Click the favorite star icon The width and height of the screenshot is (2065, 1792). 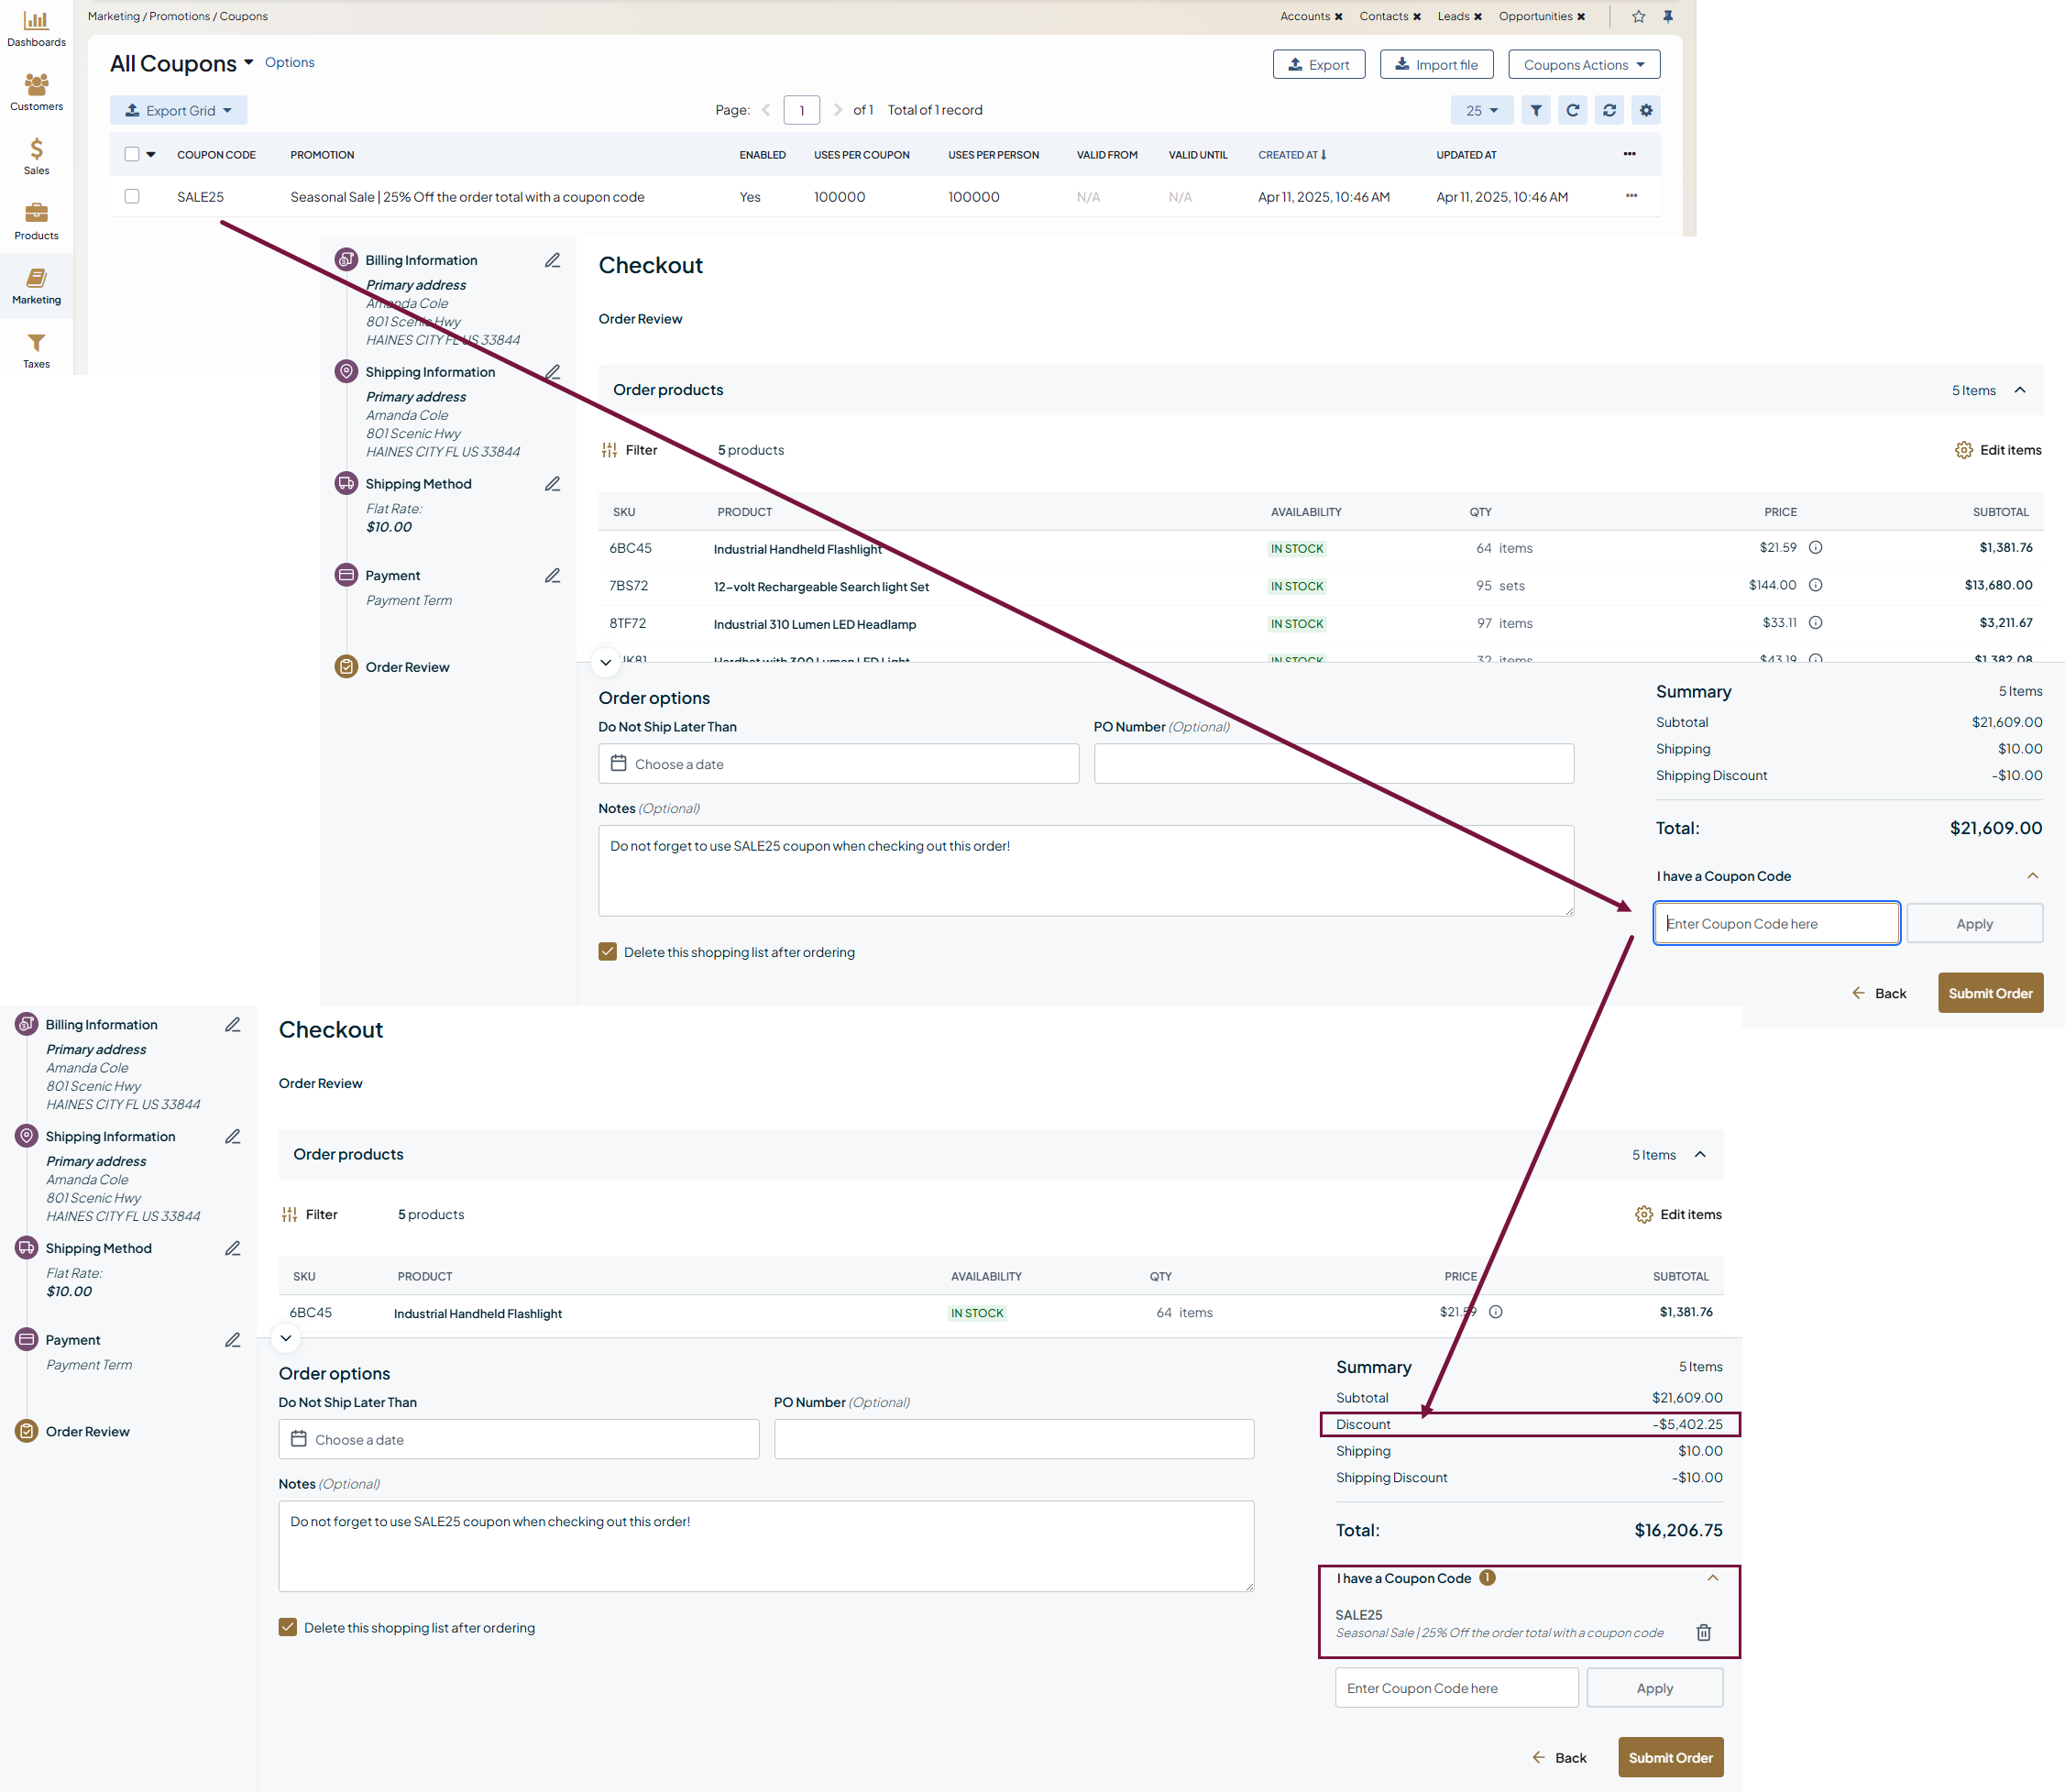(1638, 16)
